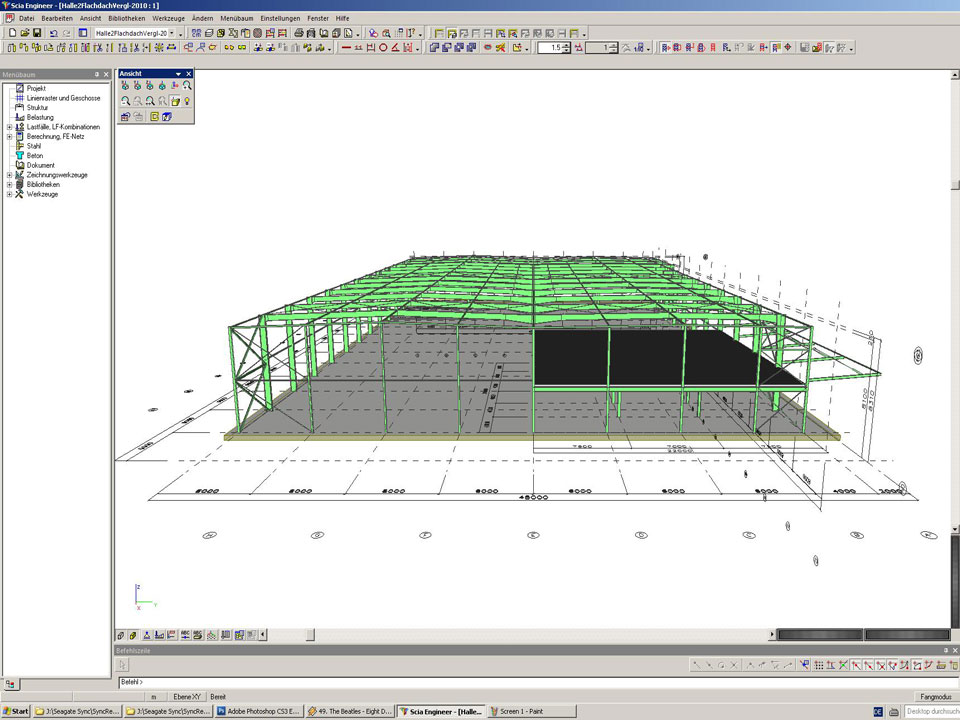Click the New document icon
960x720 pixels.
11,33
